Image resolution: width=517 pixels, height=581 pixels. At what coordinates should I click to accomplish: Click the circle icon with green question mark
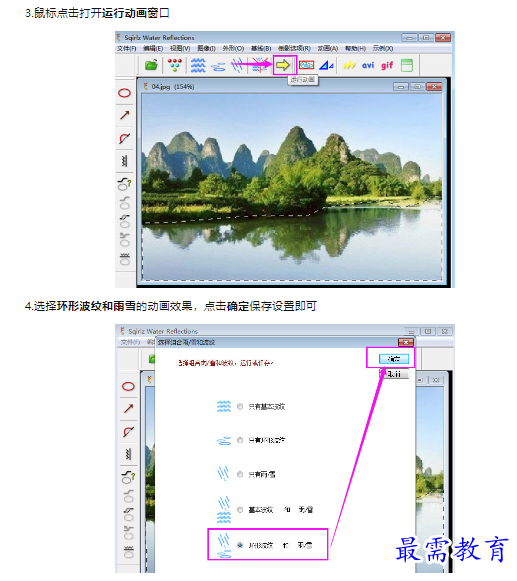pyautogui.click(x=125, y=184)
